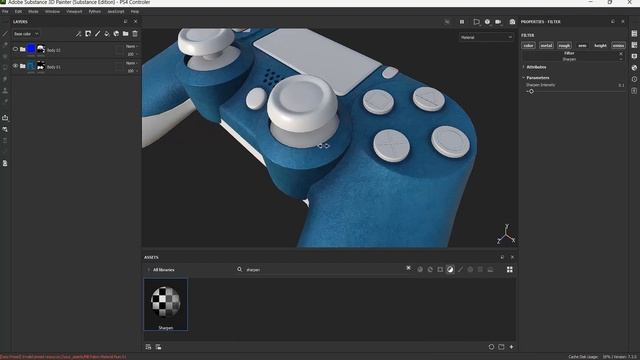Viewport: 640px width, 360px height.
Task: Open the Texture Set Settings sidebar icon
Action: pos(634,45)
